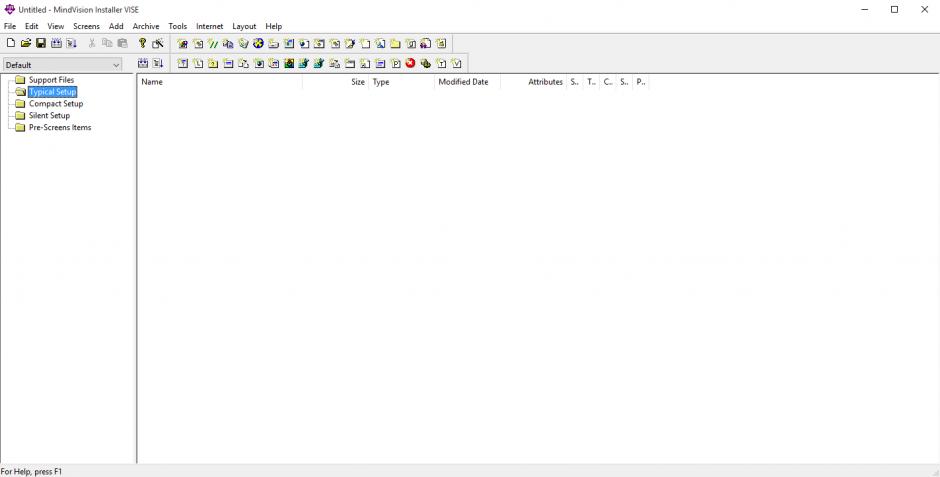This screenshot has height=477, width=940.
Task: Open the Default layout dropdown
Action: point(62,65)
